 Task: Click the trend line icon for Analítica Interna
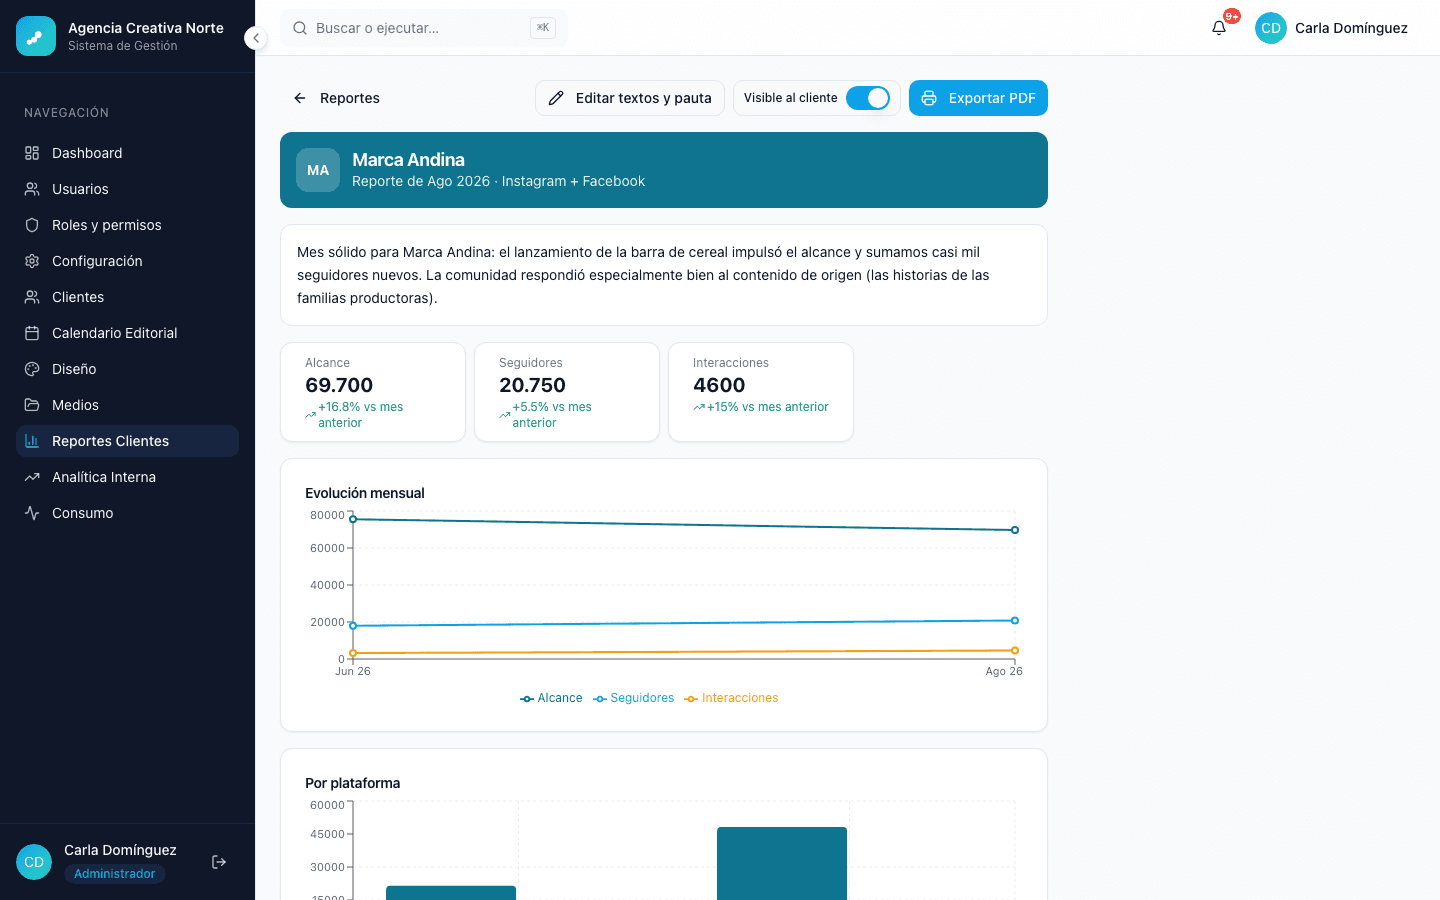pos(32,477)
